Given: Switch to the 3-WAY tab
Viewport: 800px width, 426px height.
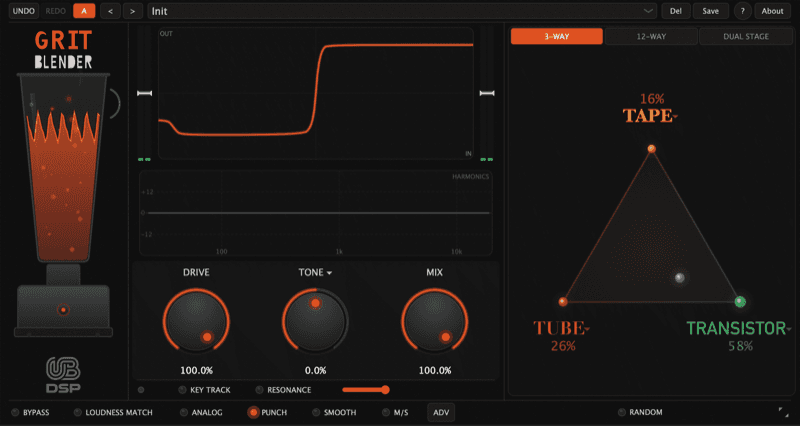Looking at the screenshot, I should tap(557, 36).
